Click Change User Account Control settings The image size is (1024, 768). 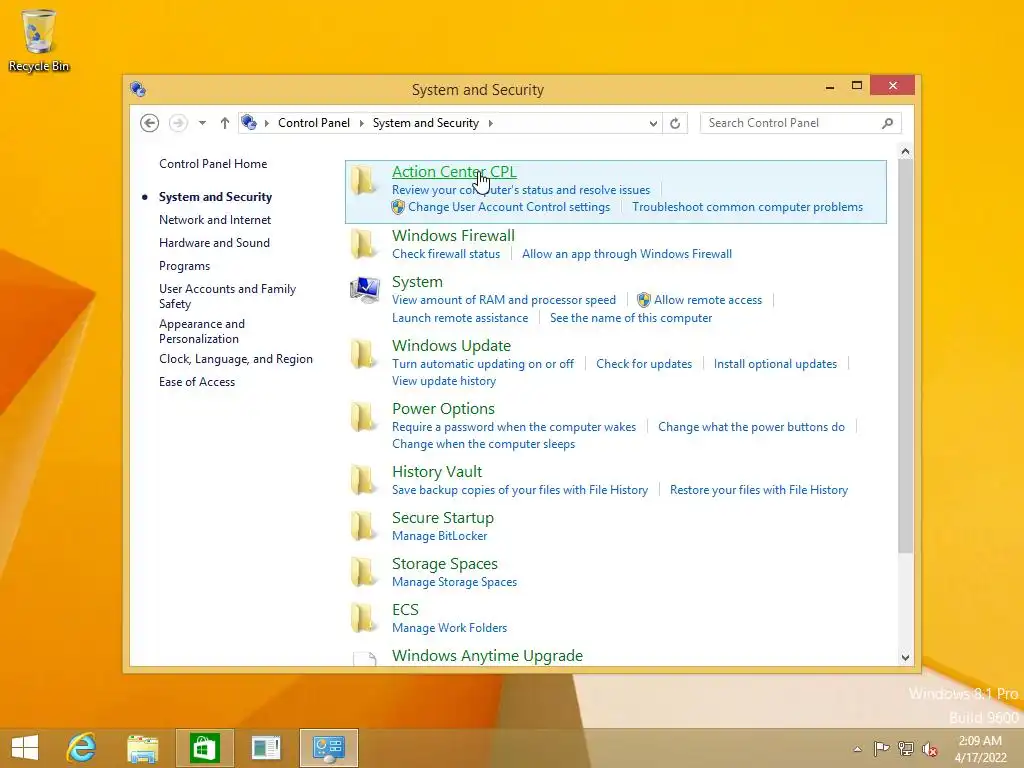click(509, 207)
